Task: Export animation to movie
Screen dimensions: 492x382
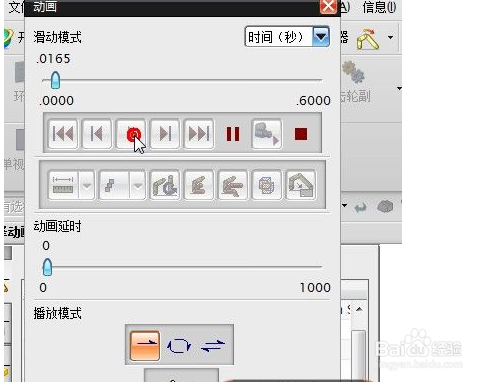Action: 267,134
